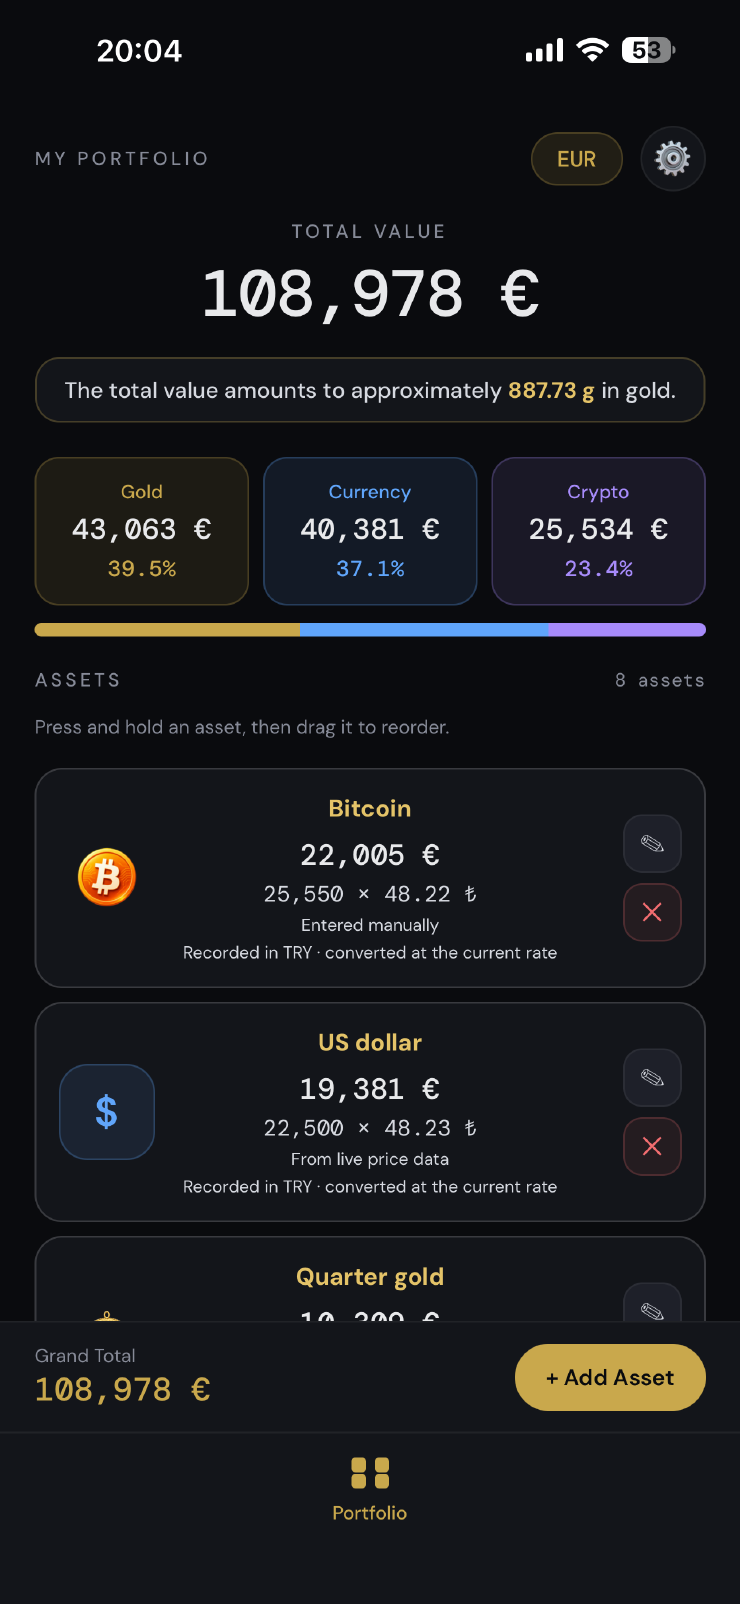The width and height of the screenshot is (740, 1604).
Task: Select the Currency category card
Action: [370, 531]
